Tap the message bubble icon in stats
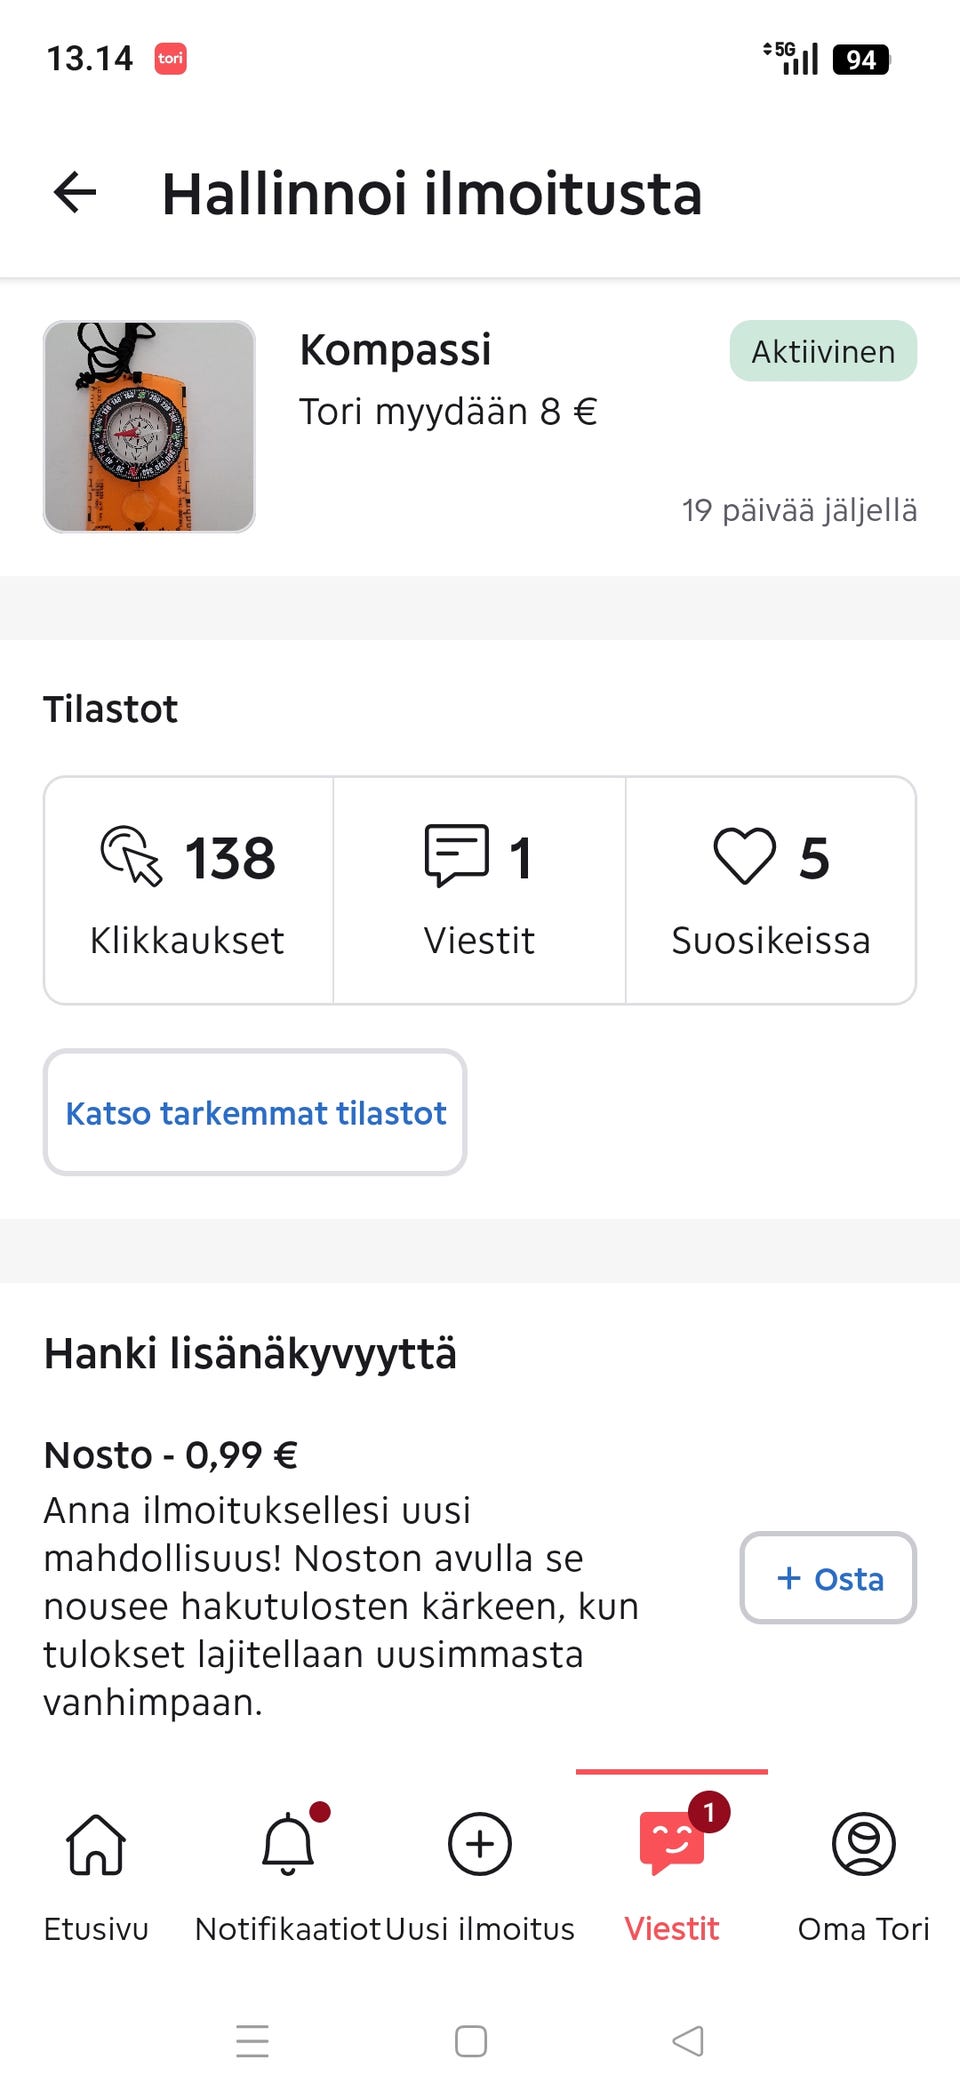Viewport: 960px width, 2100px height. click(x=457, y=856)
